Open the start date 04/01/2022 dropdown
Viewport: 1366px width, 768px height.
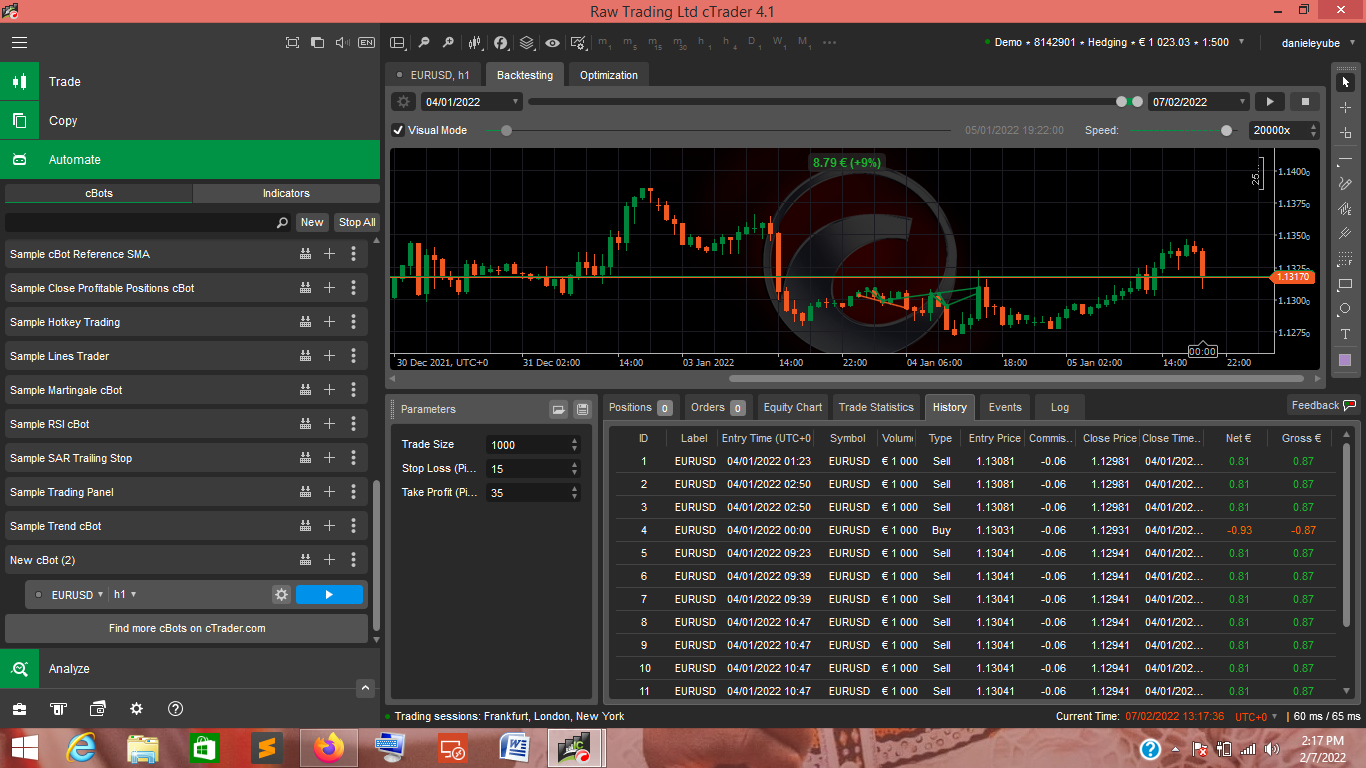tap(472, 102)
